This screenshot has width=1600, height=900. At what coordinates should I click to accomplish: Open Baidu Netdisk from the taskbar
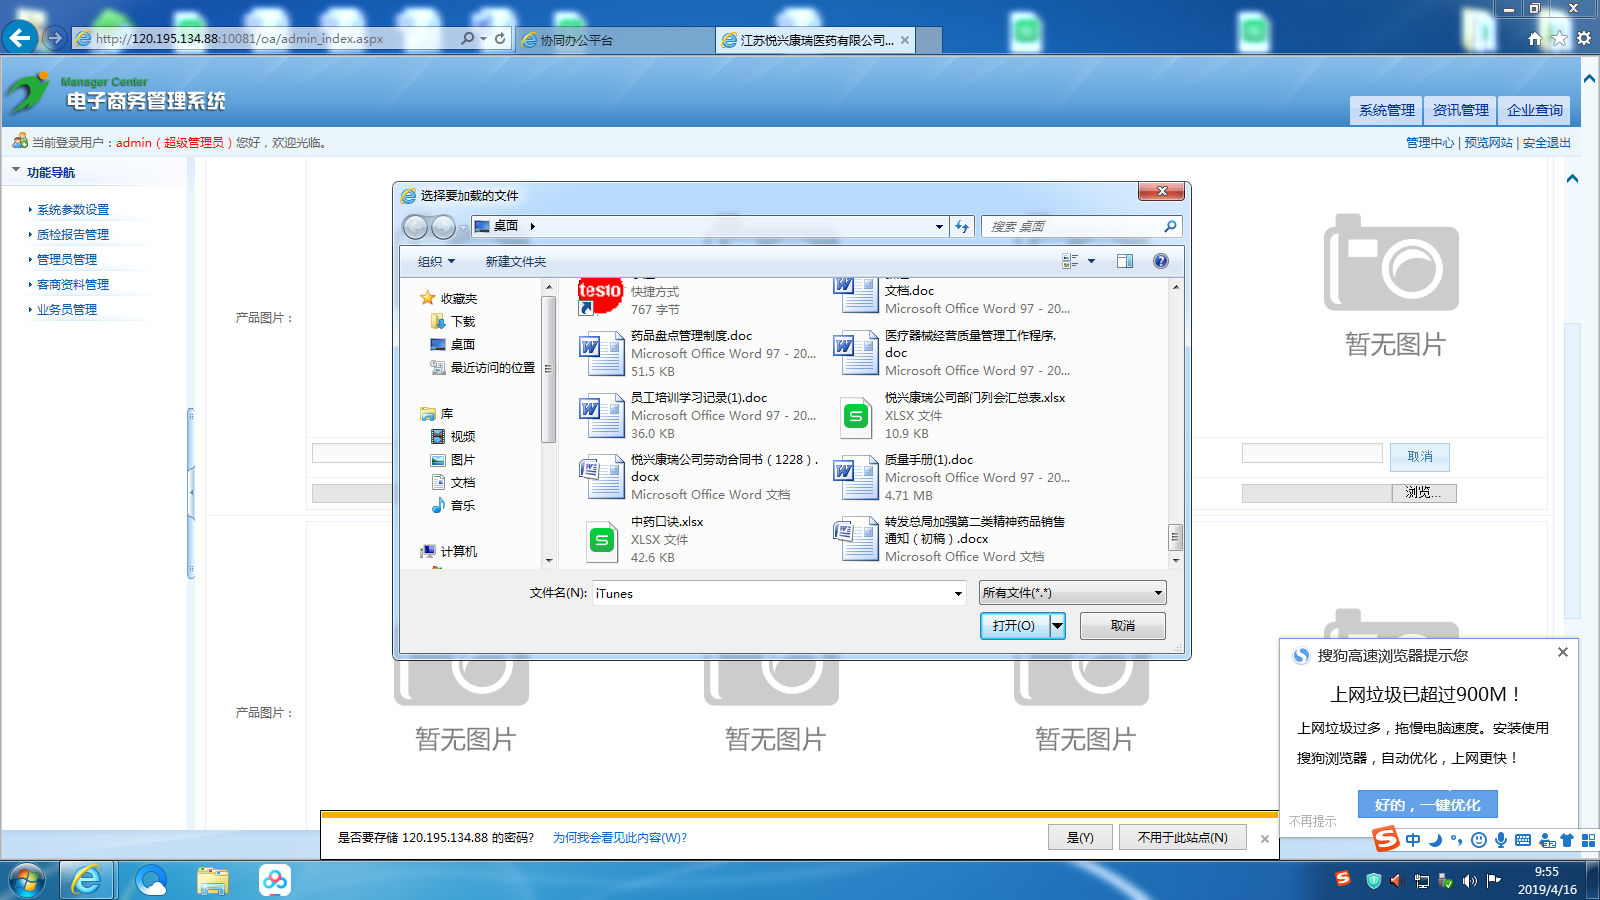[x=274, y=880]
